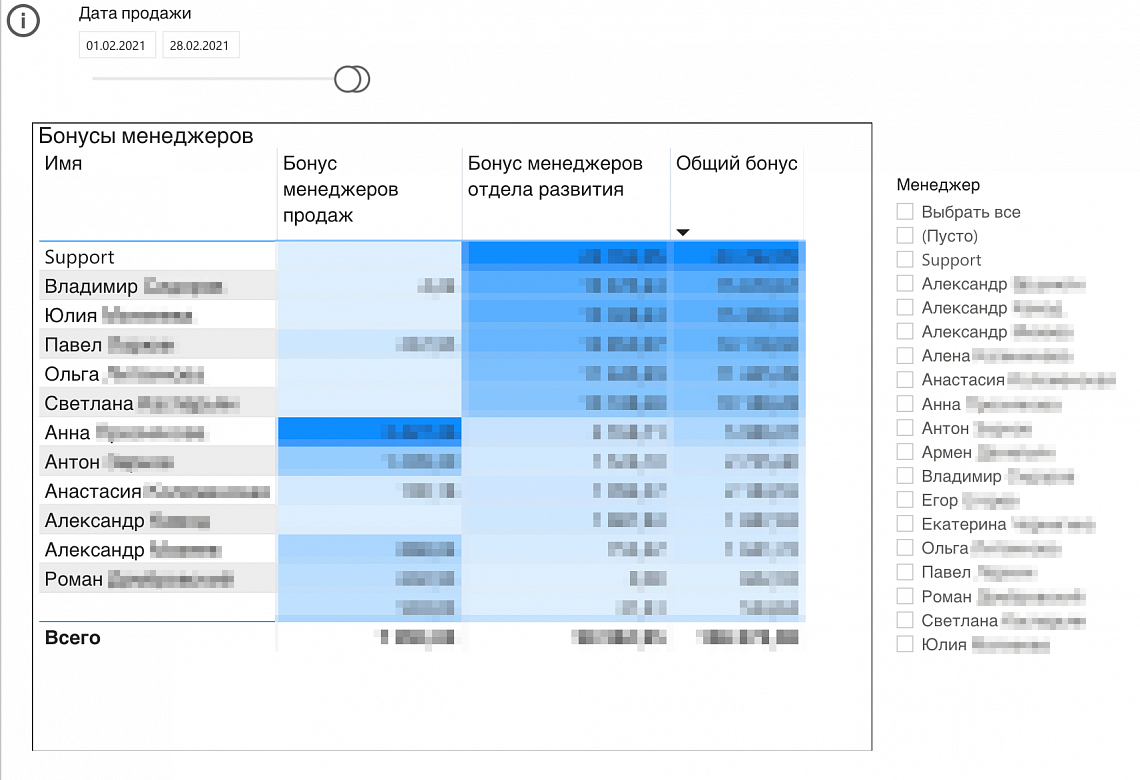Click the start date field 01.02.2021
Screen dimensions: 1140x780
117,46
